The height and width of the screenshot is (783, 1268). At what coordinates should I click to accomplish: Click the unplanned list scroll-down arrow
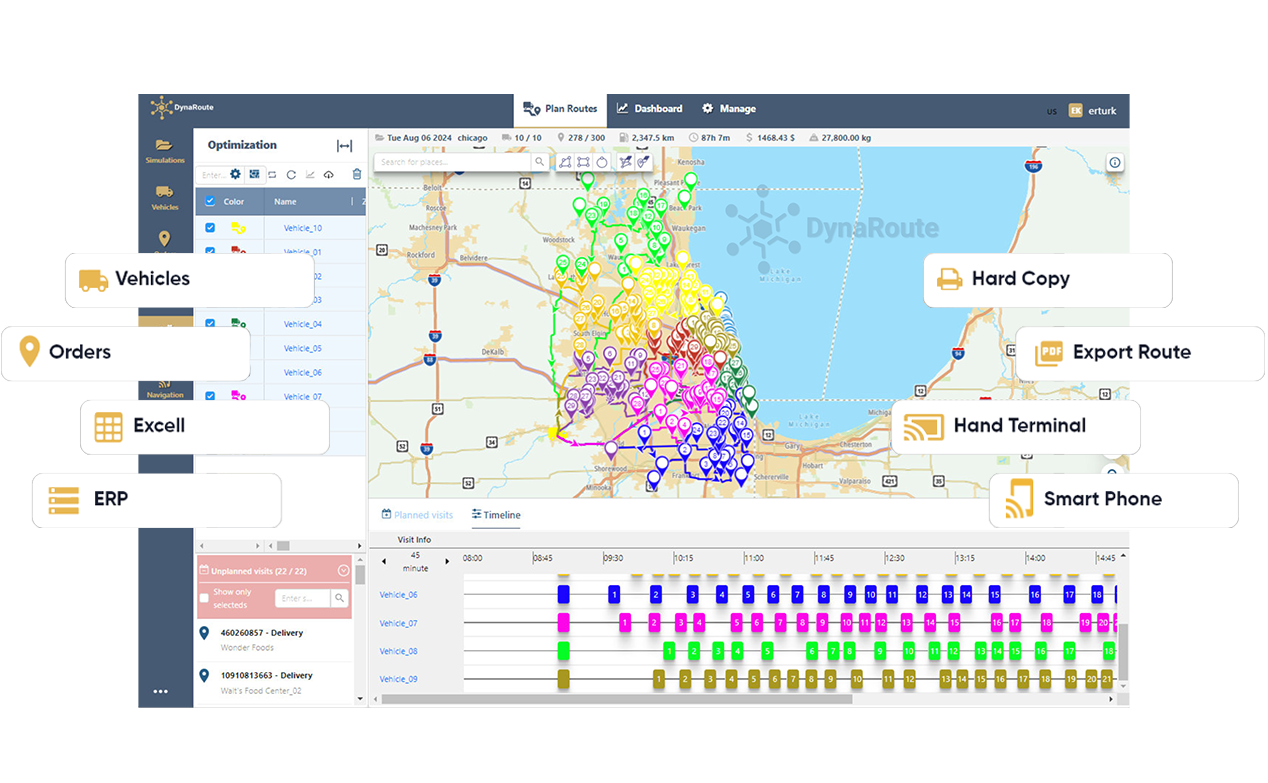click(x=360, y=699)
